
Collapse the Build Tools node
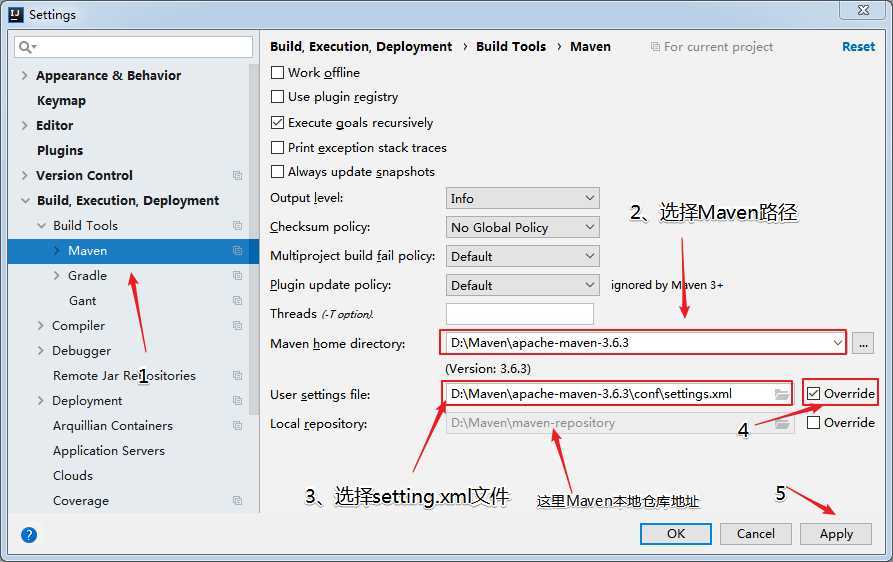click(41, 225)
